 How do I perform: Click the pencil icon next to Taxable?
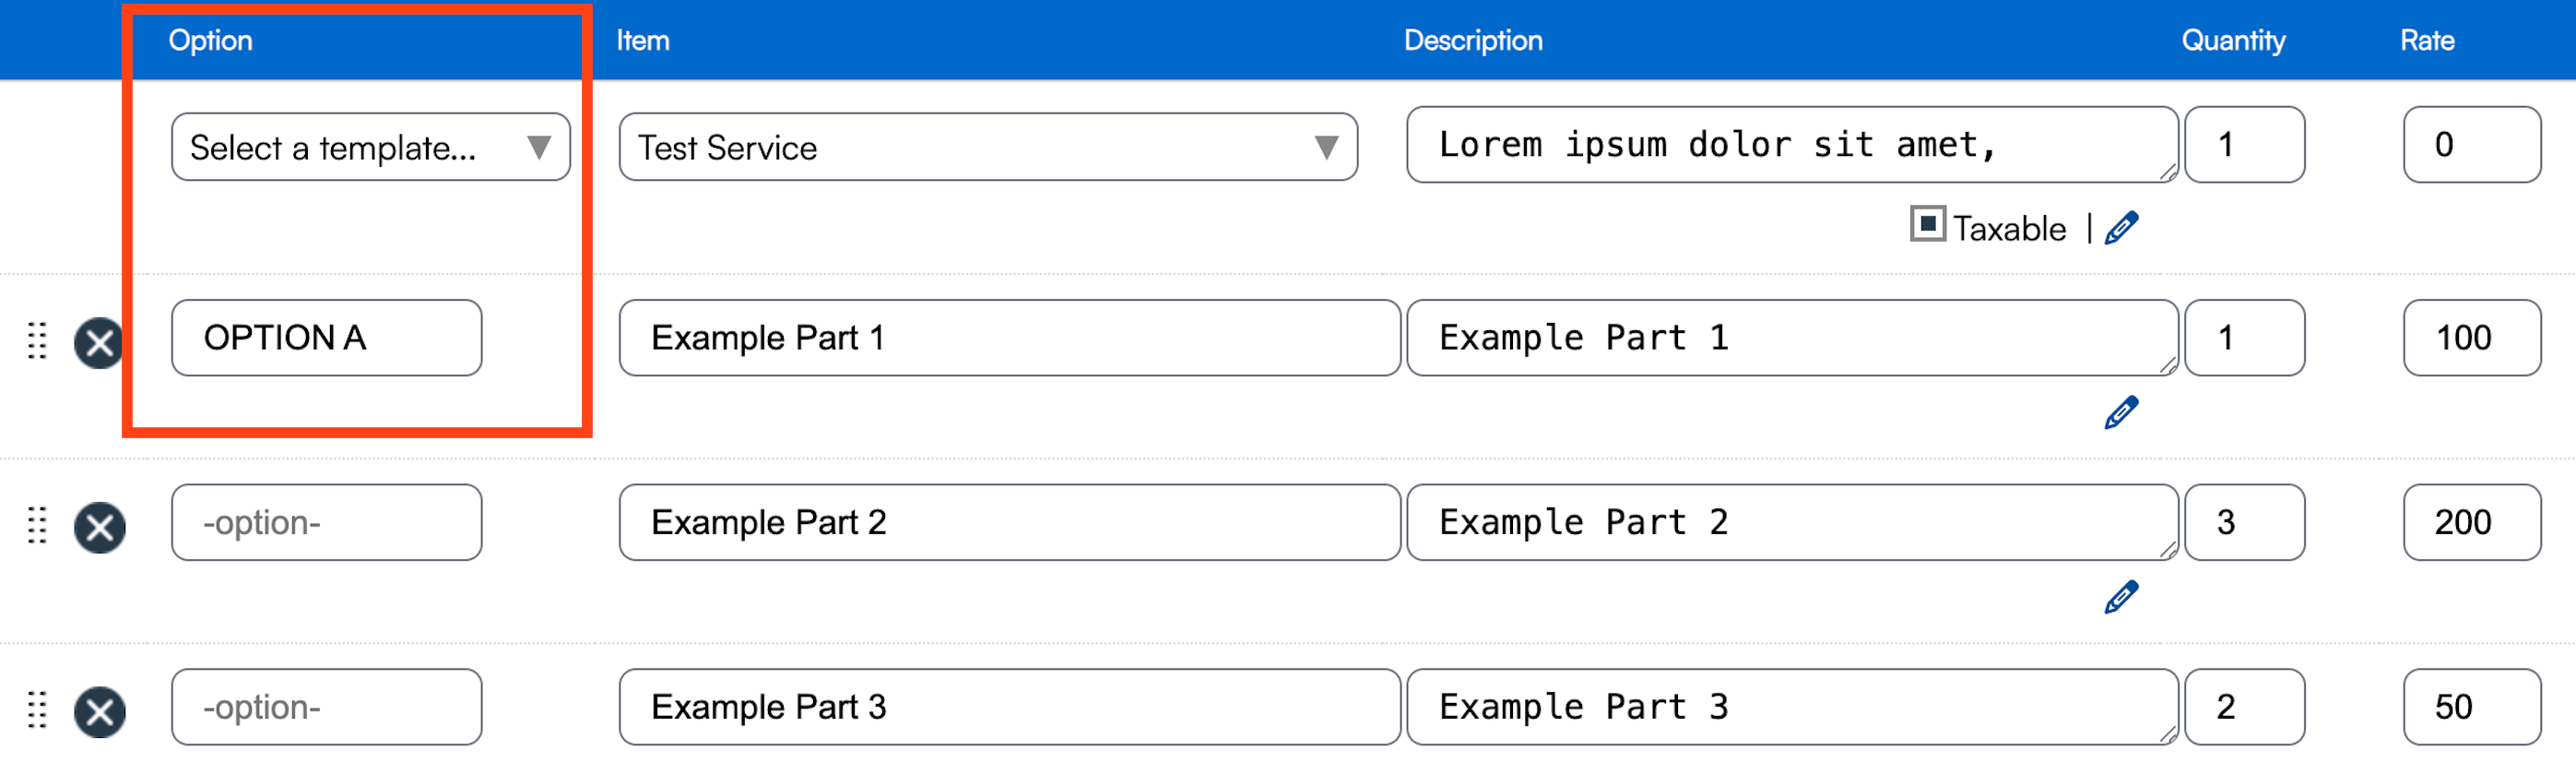click(2121, 228)
